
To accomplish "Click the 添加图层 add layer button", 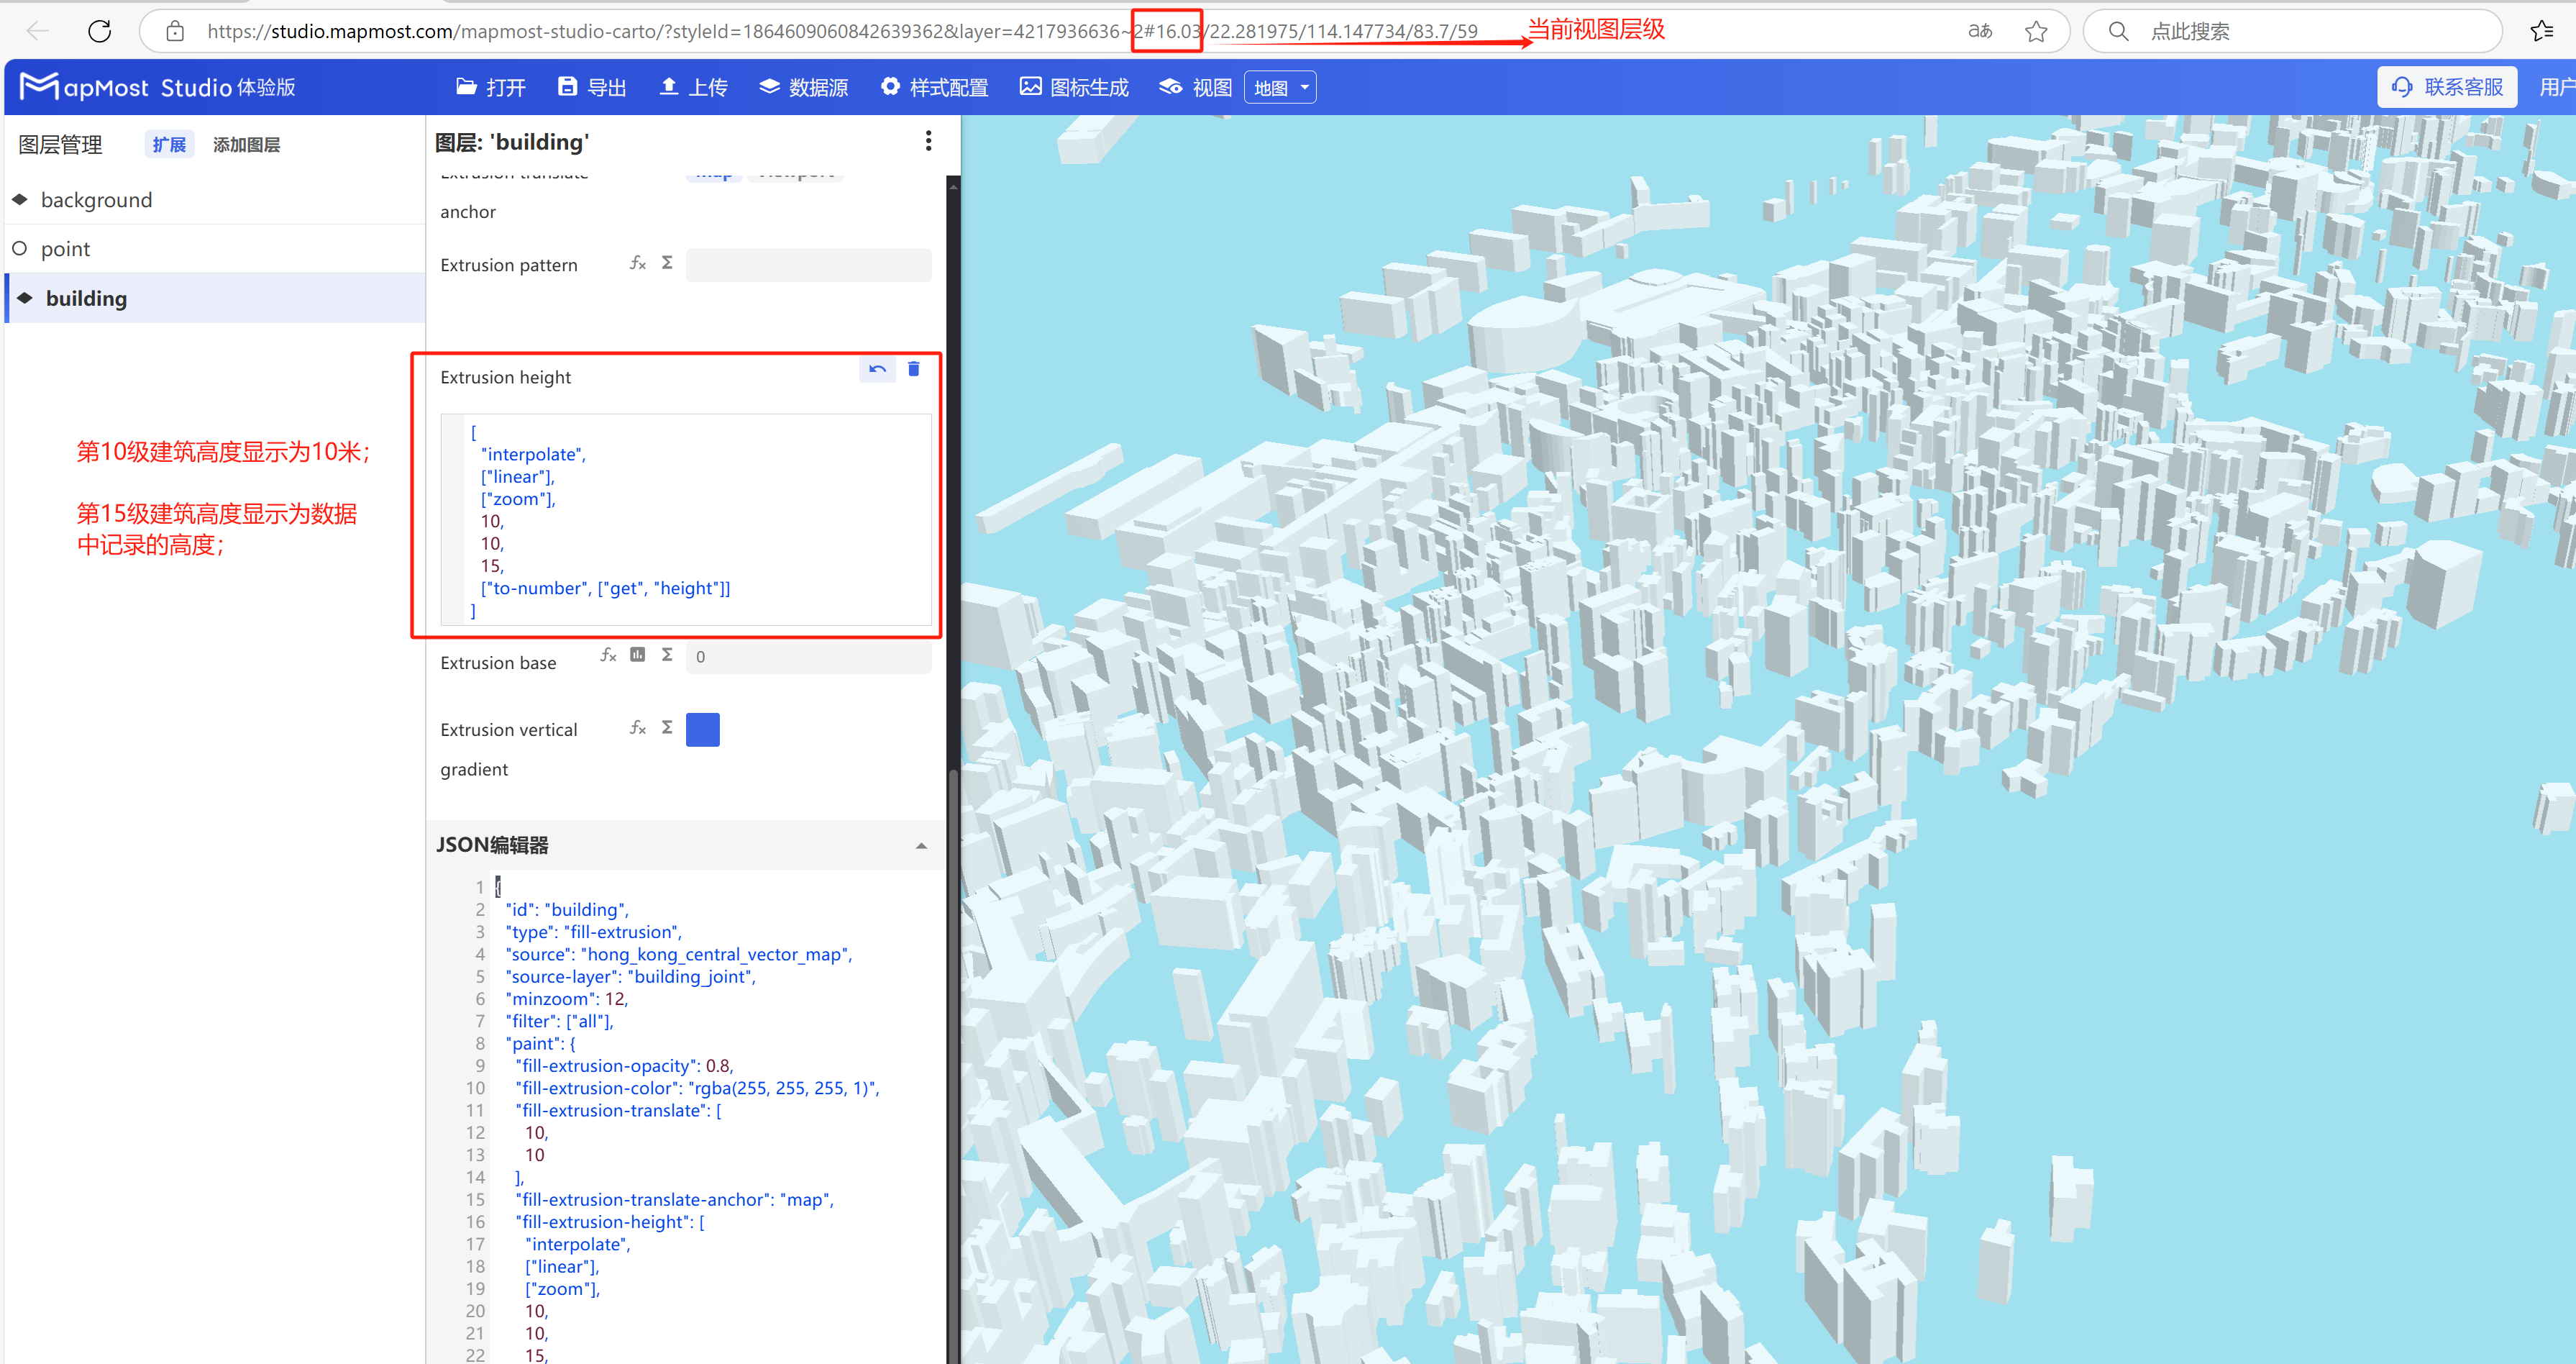I will coord(246,144).
